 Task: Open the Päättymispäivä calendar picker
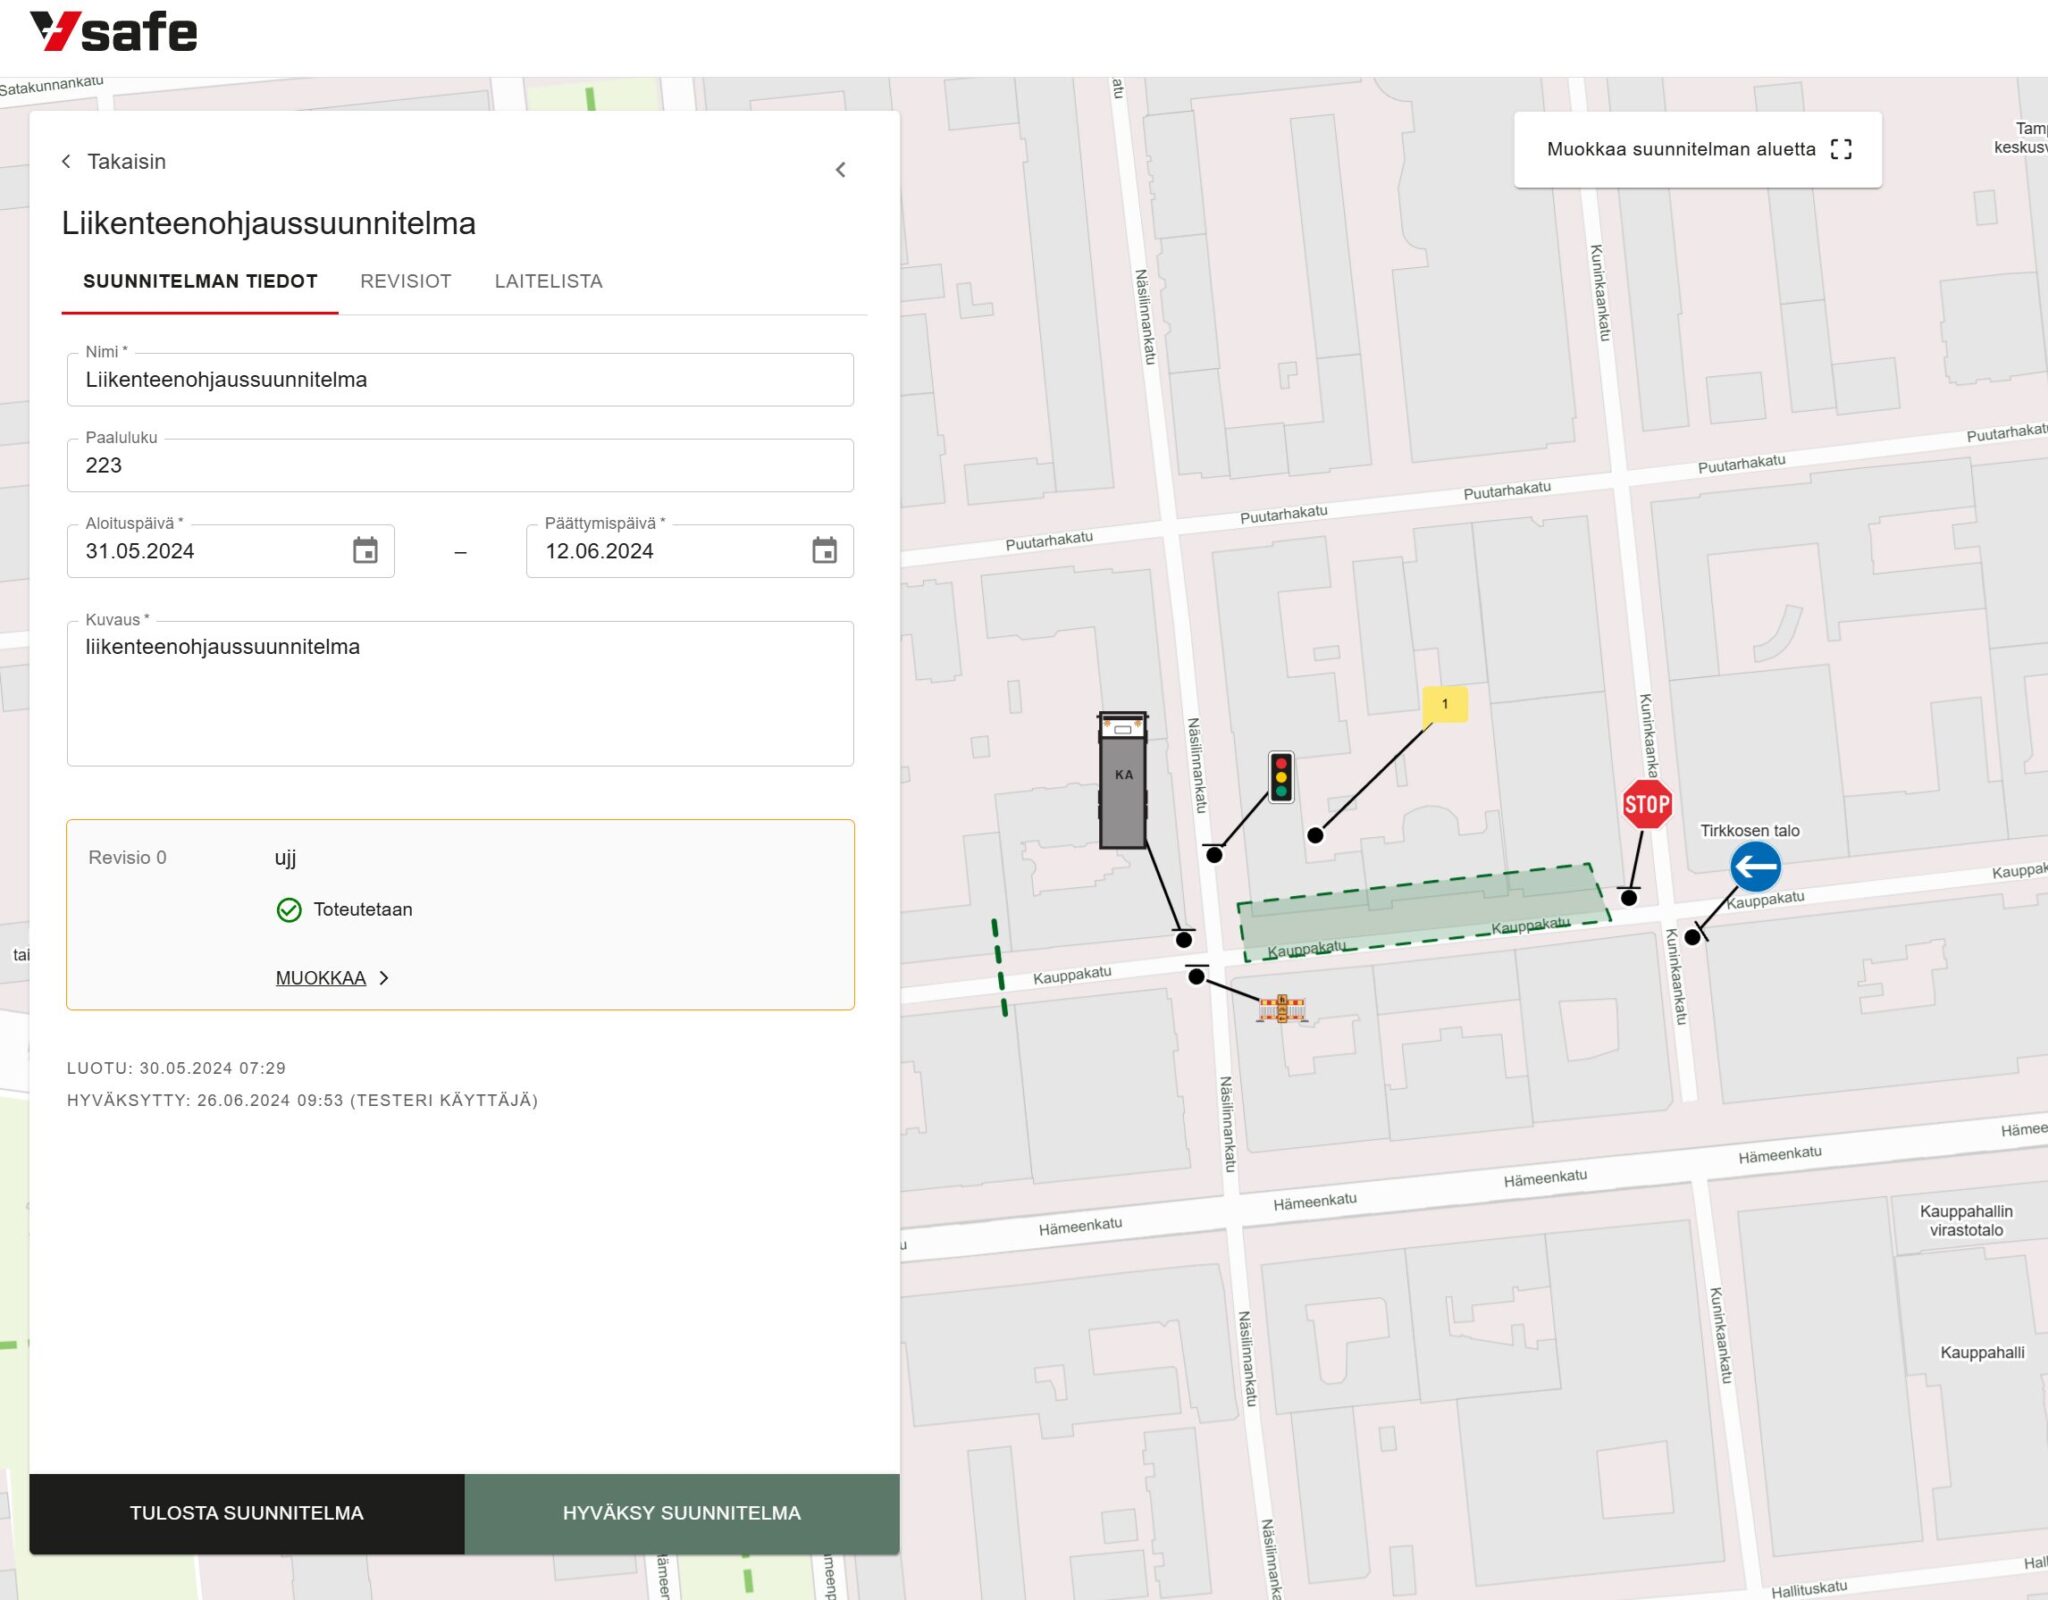point(825,550)
